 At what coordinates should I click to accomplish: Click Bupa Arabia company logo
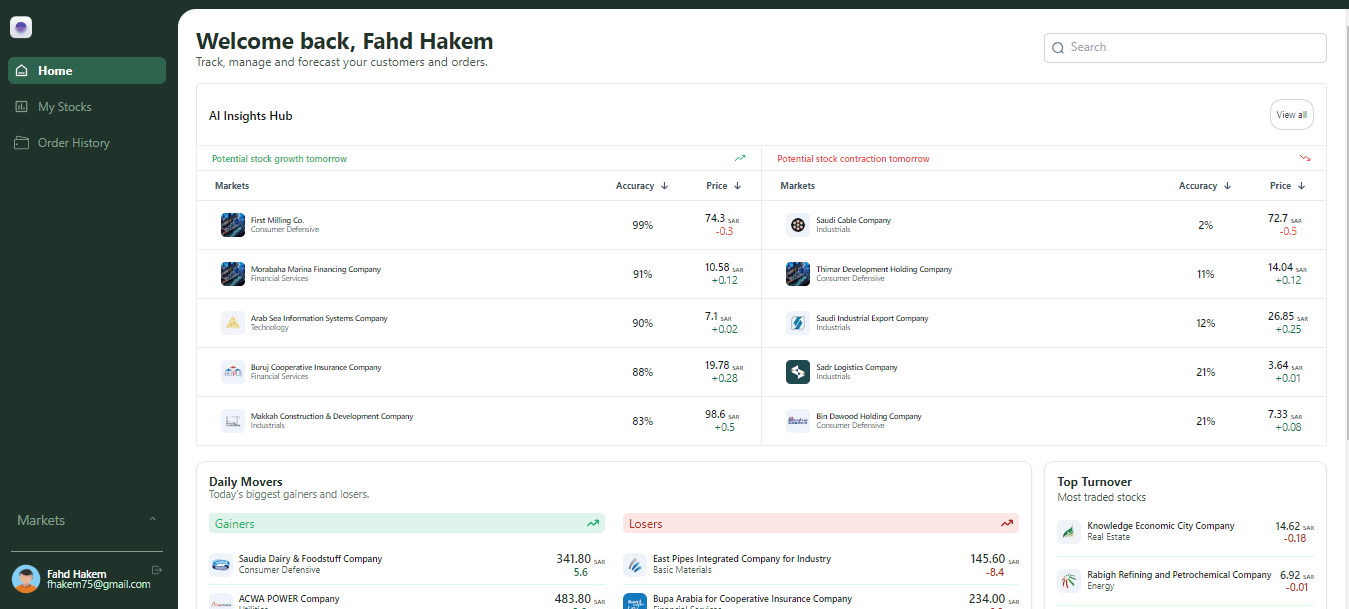pyautogui.click(x=635, y=602)
